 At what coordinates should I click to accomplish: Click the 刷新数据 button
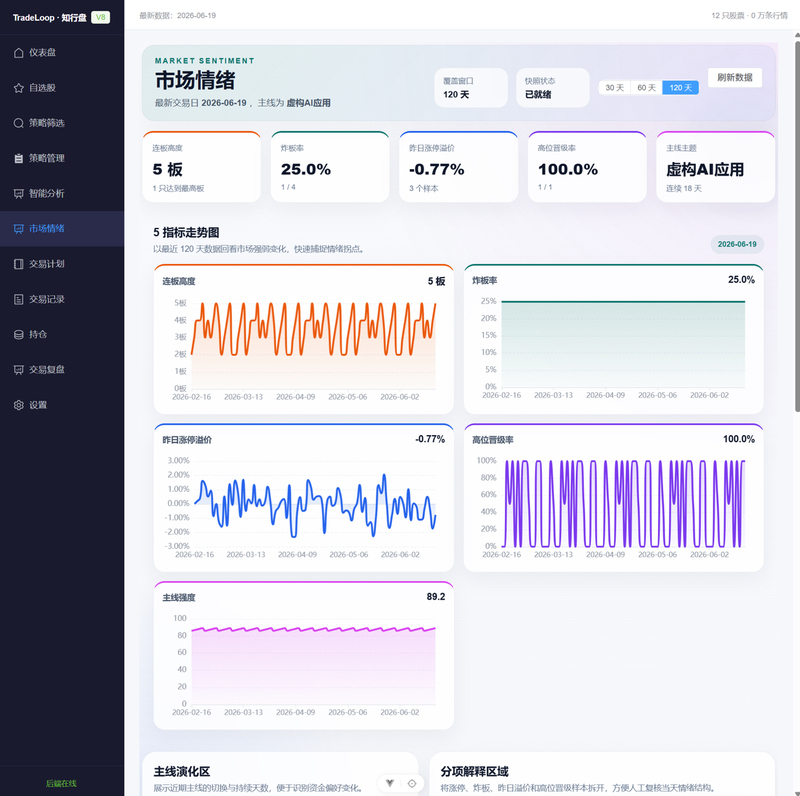click(x=735, y=78)
